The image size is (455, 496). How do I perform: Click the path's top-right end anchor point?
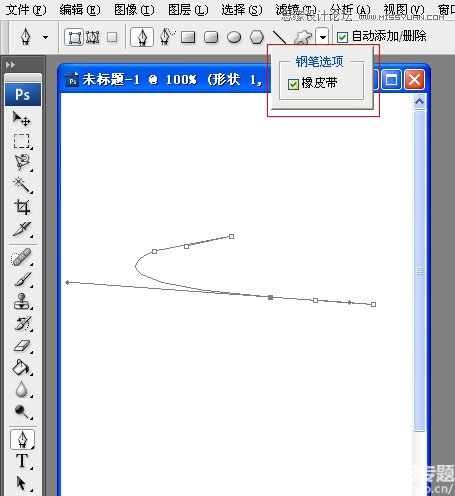(231, 236)
